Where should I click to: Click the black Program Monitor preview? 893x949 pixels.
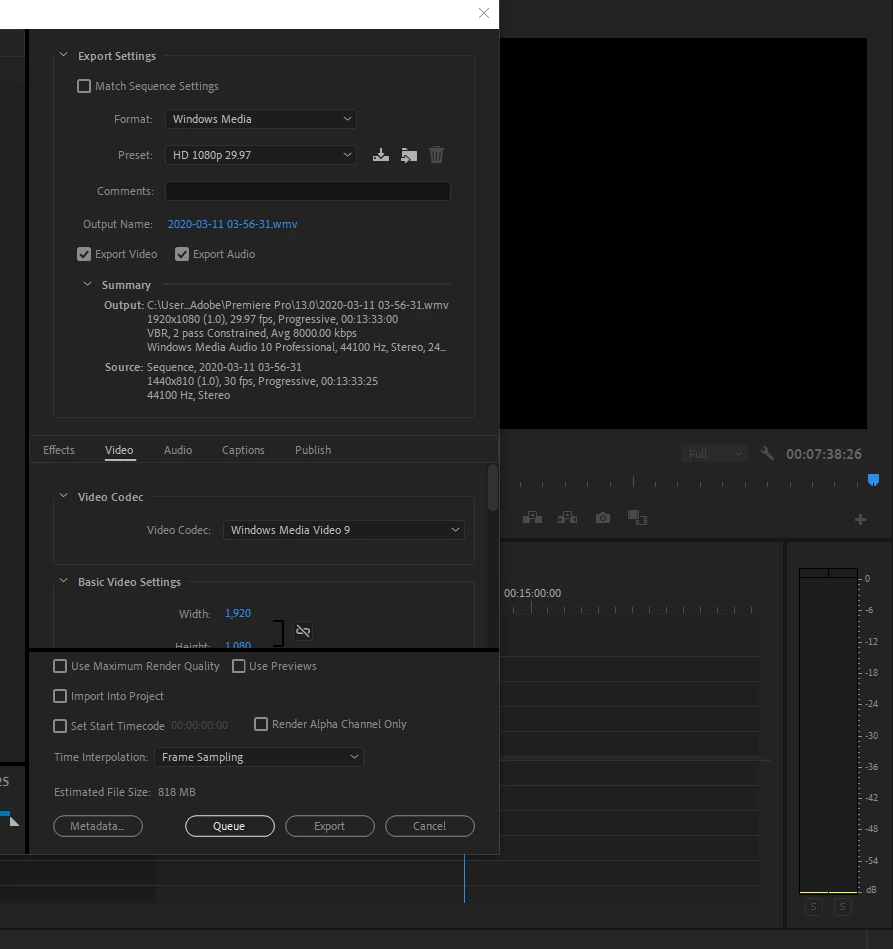684,234
